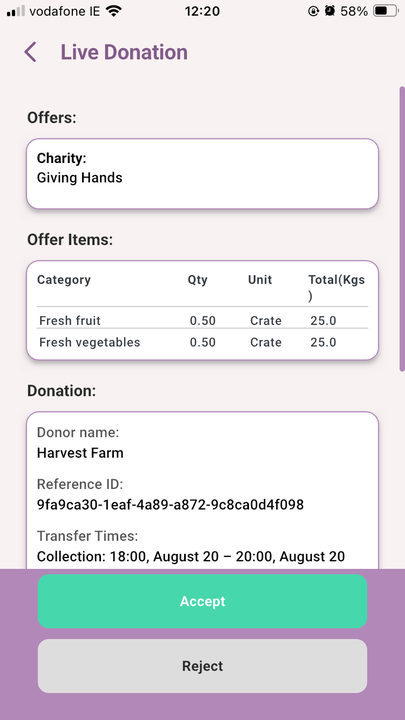Image resolution: width=405 pixels, height=720 pixels.
Task: Click the Unit column header
Action: tap(260, 280)
